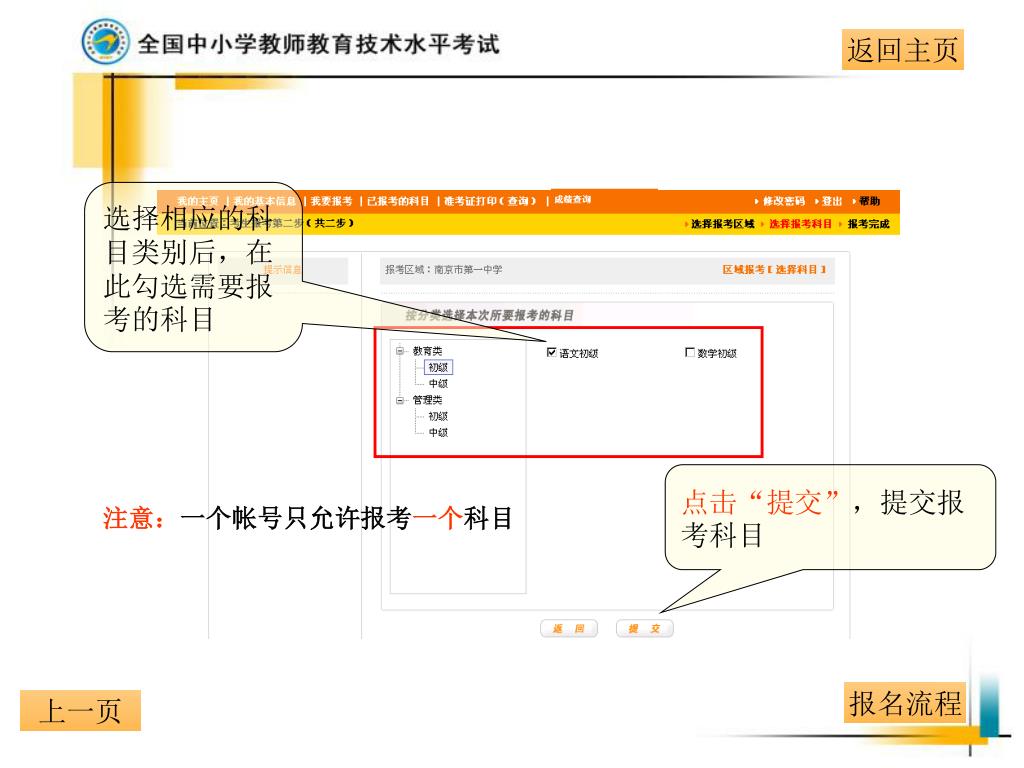Image resolution: width=1024 pixels, height=768 pixels.
Task: Click the title 全国中小学教师教育技术水平考试
Action: click(x=319, y=44)
